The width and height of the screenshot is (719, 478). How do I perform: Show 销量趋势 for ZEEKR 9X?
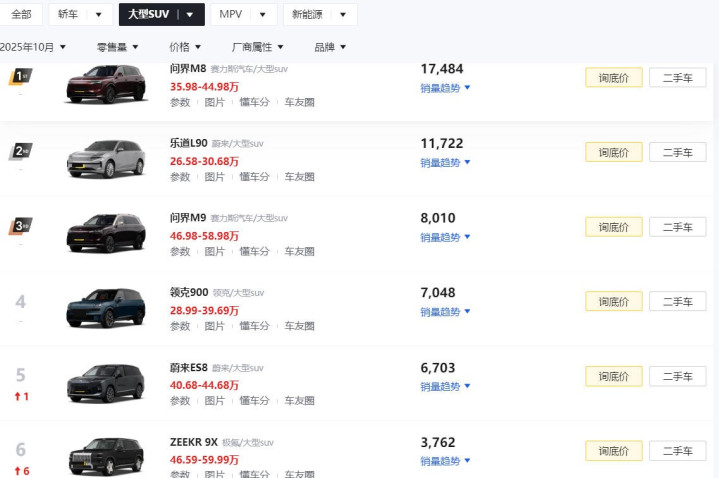tap(445, 461)
